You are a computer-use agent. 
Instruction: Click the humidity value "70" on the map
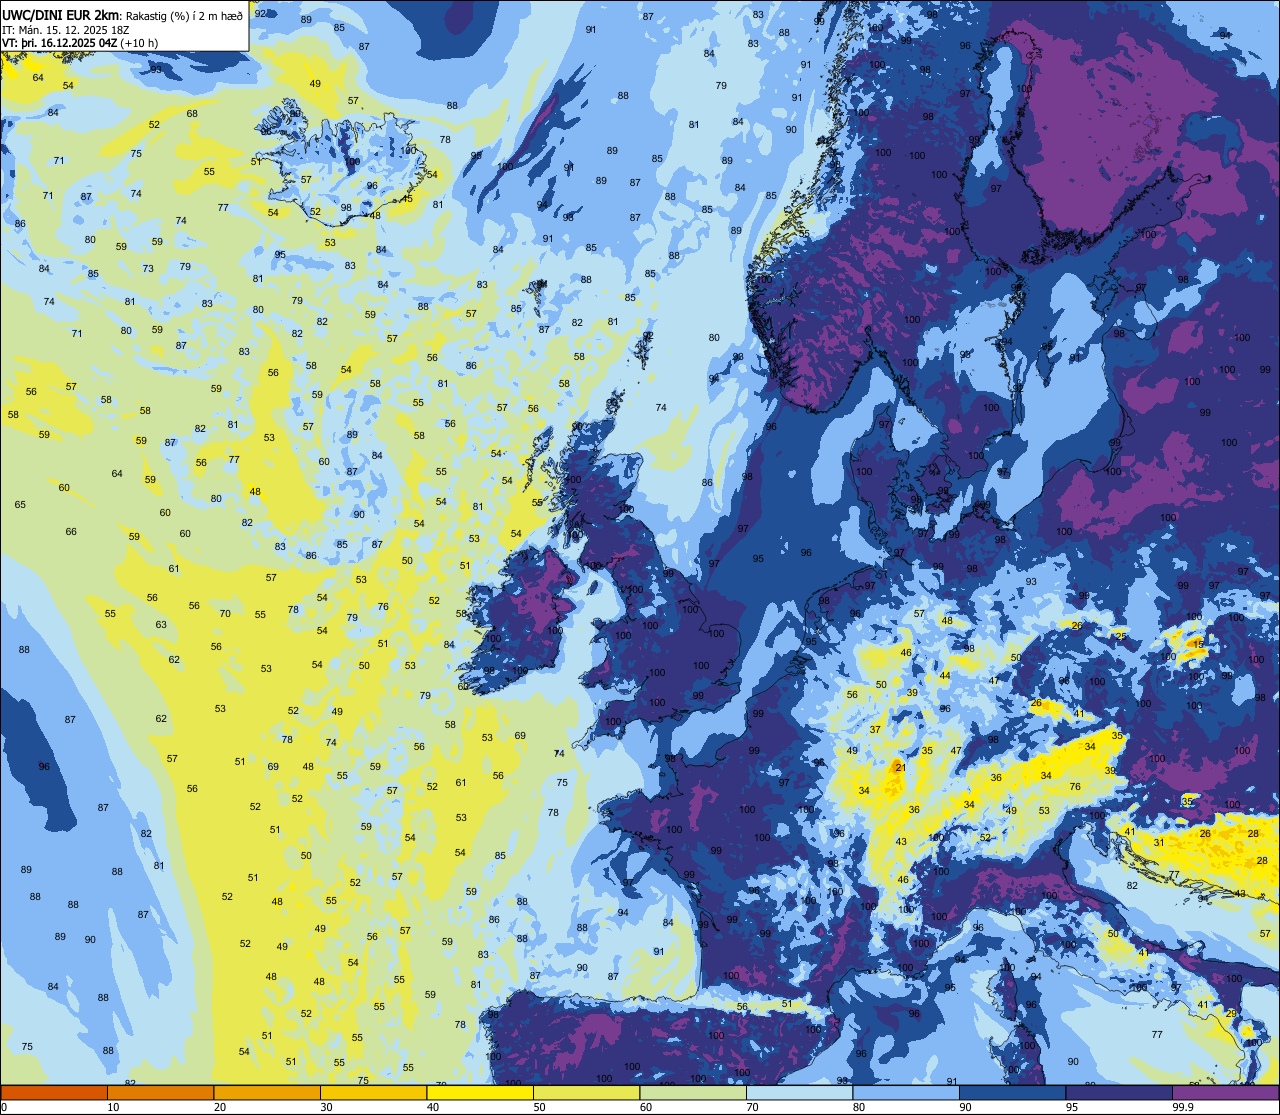(225, 613)
